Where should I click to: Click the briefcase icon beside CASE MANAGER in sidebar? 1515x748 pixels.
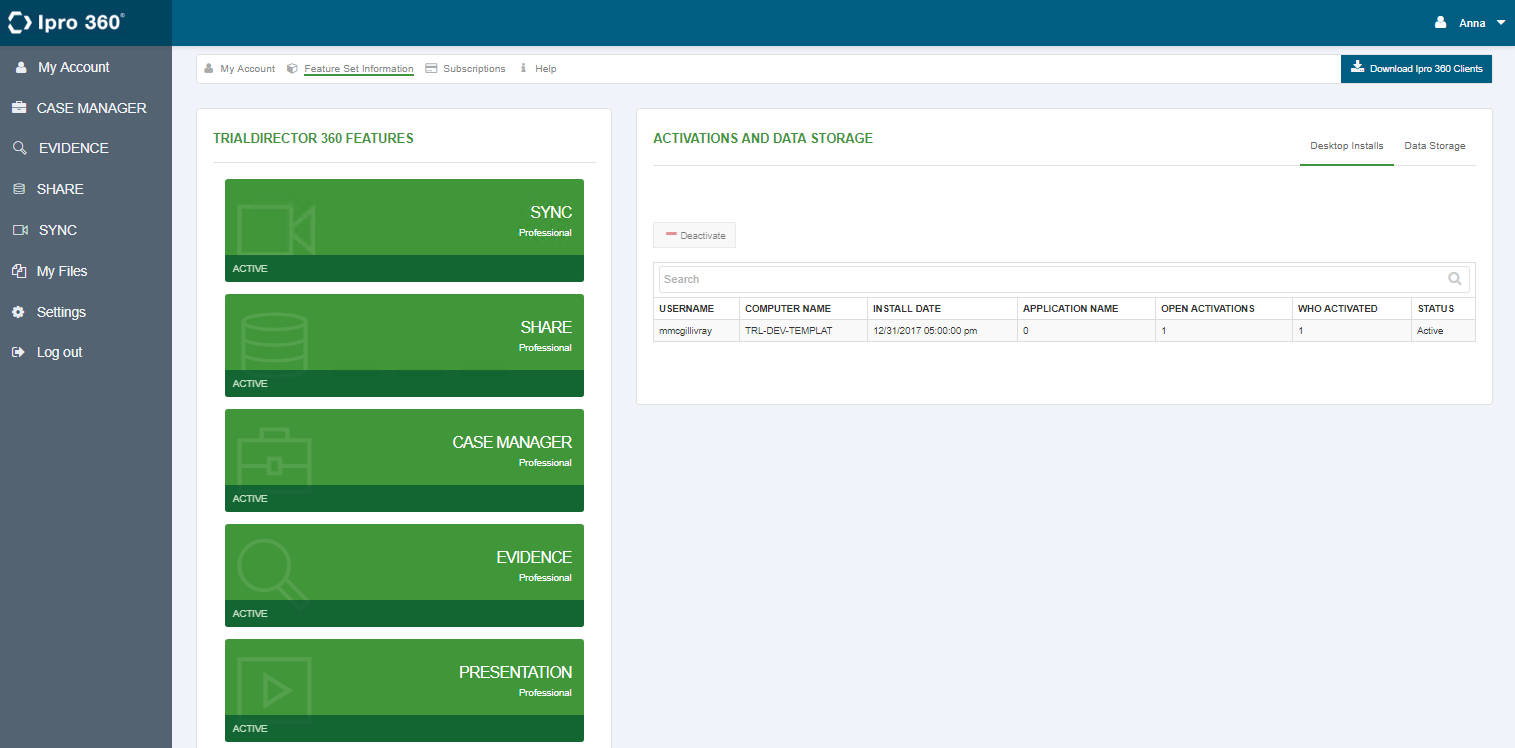(18, 108)
